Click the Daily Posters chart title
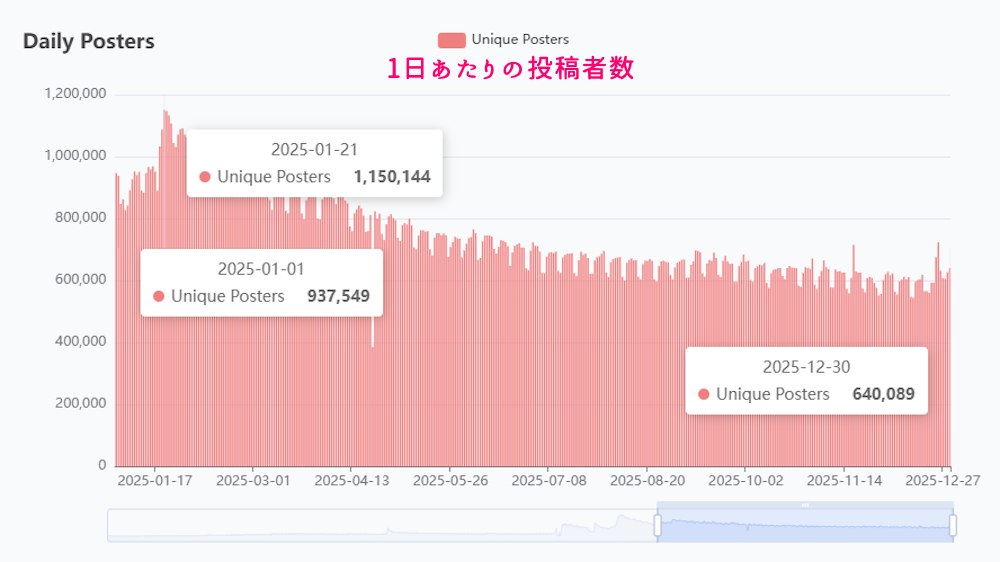 point(89,42)
